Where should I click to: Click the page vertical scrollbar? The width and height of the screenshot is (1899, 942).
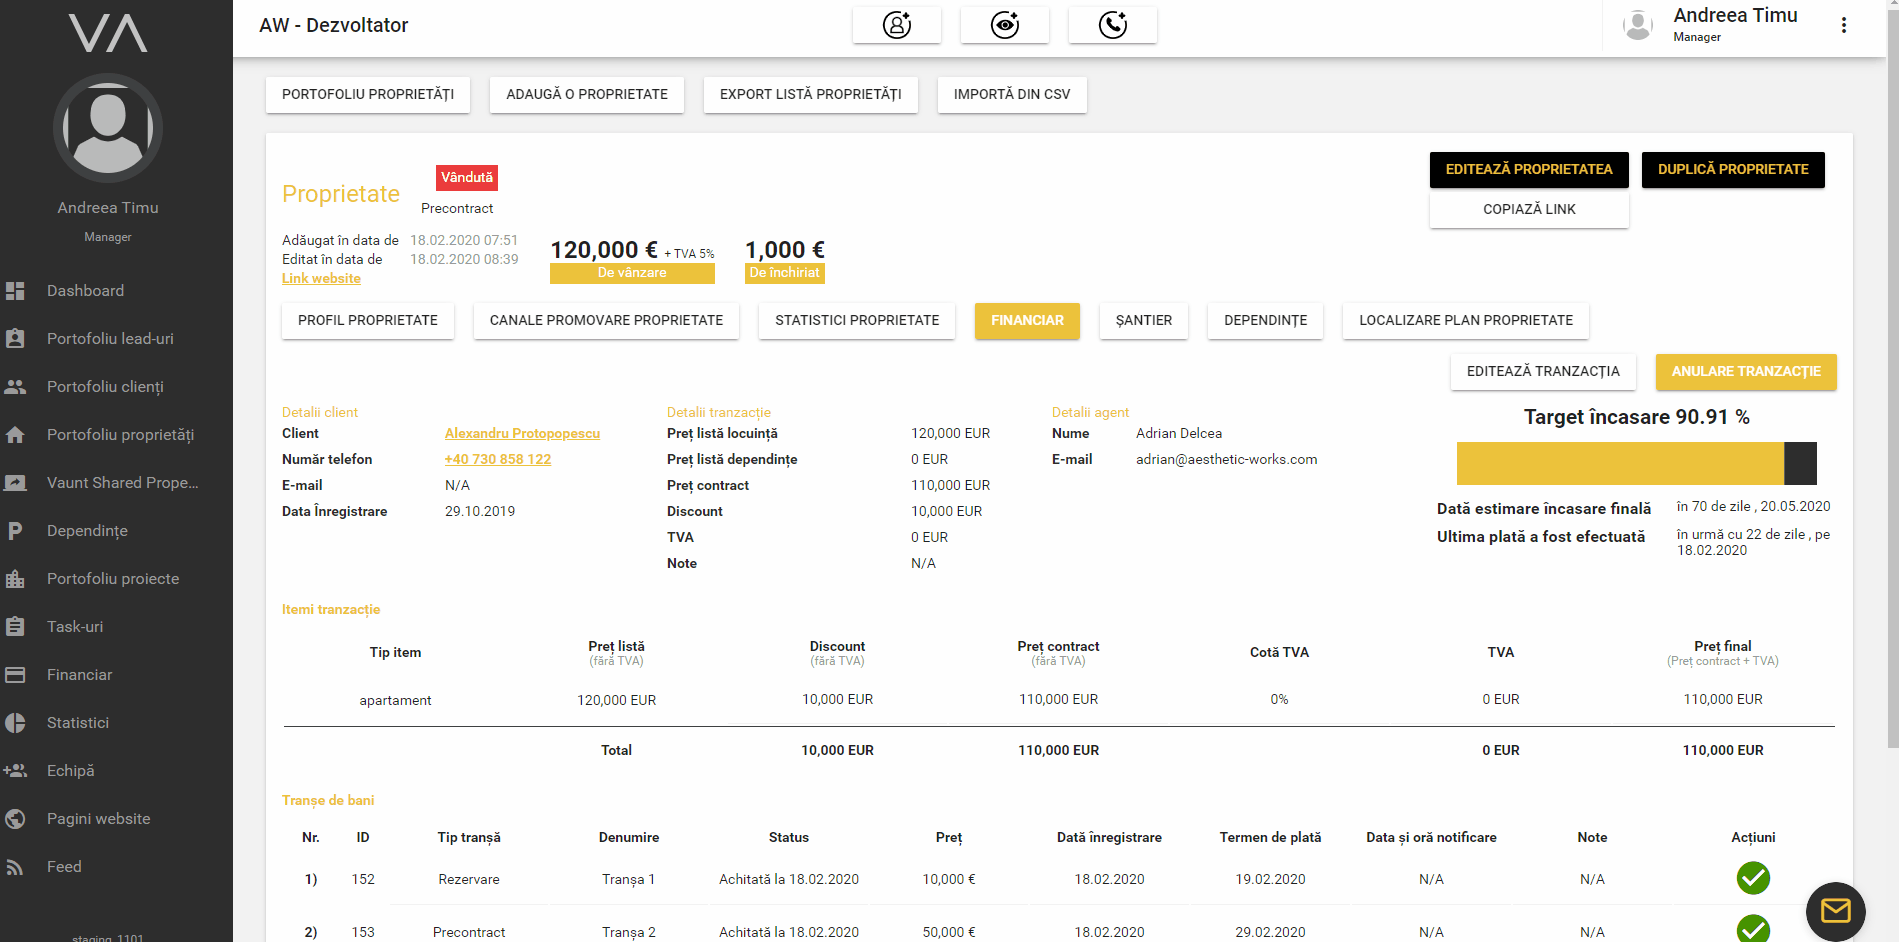pos(1892,400)
